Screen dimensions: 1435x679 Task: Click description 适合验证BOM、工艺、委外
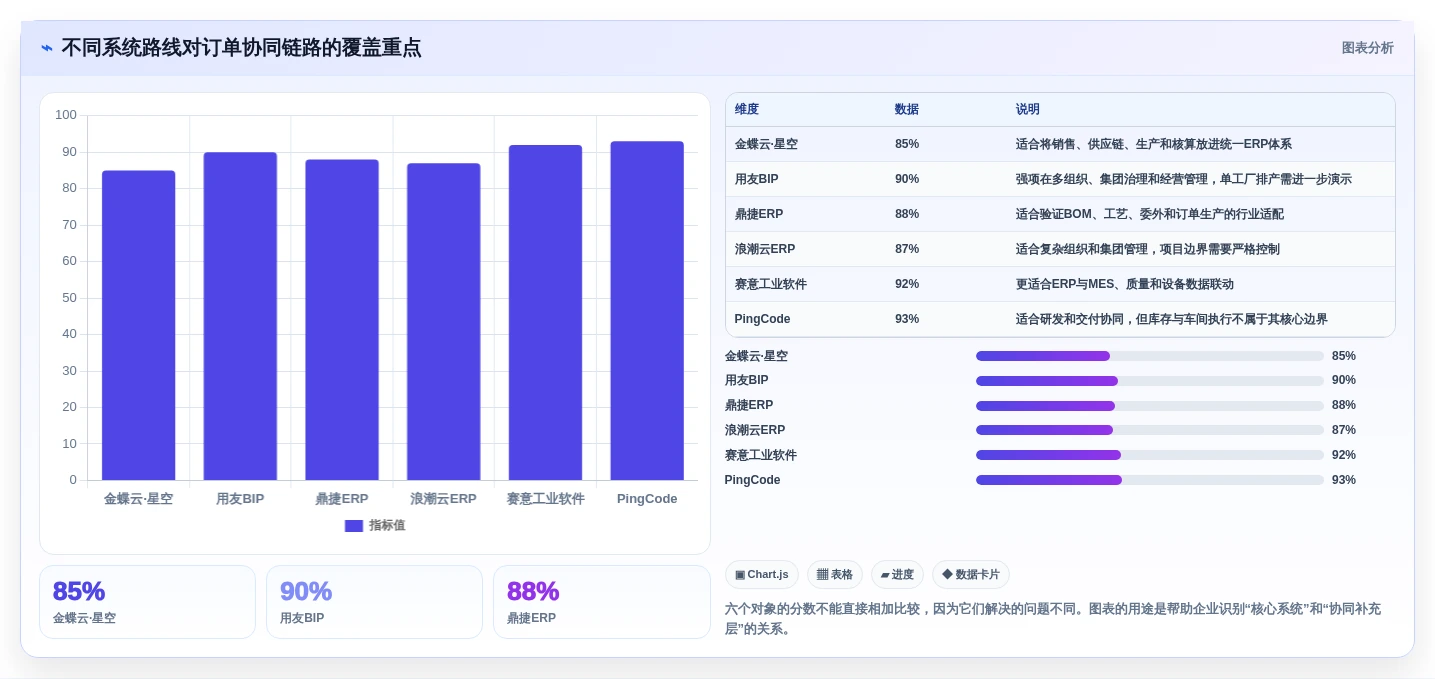click(x=1150, y=215)
